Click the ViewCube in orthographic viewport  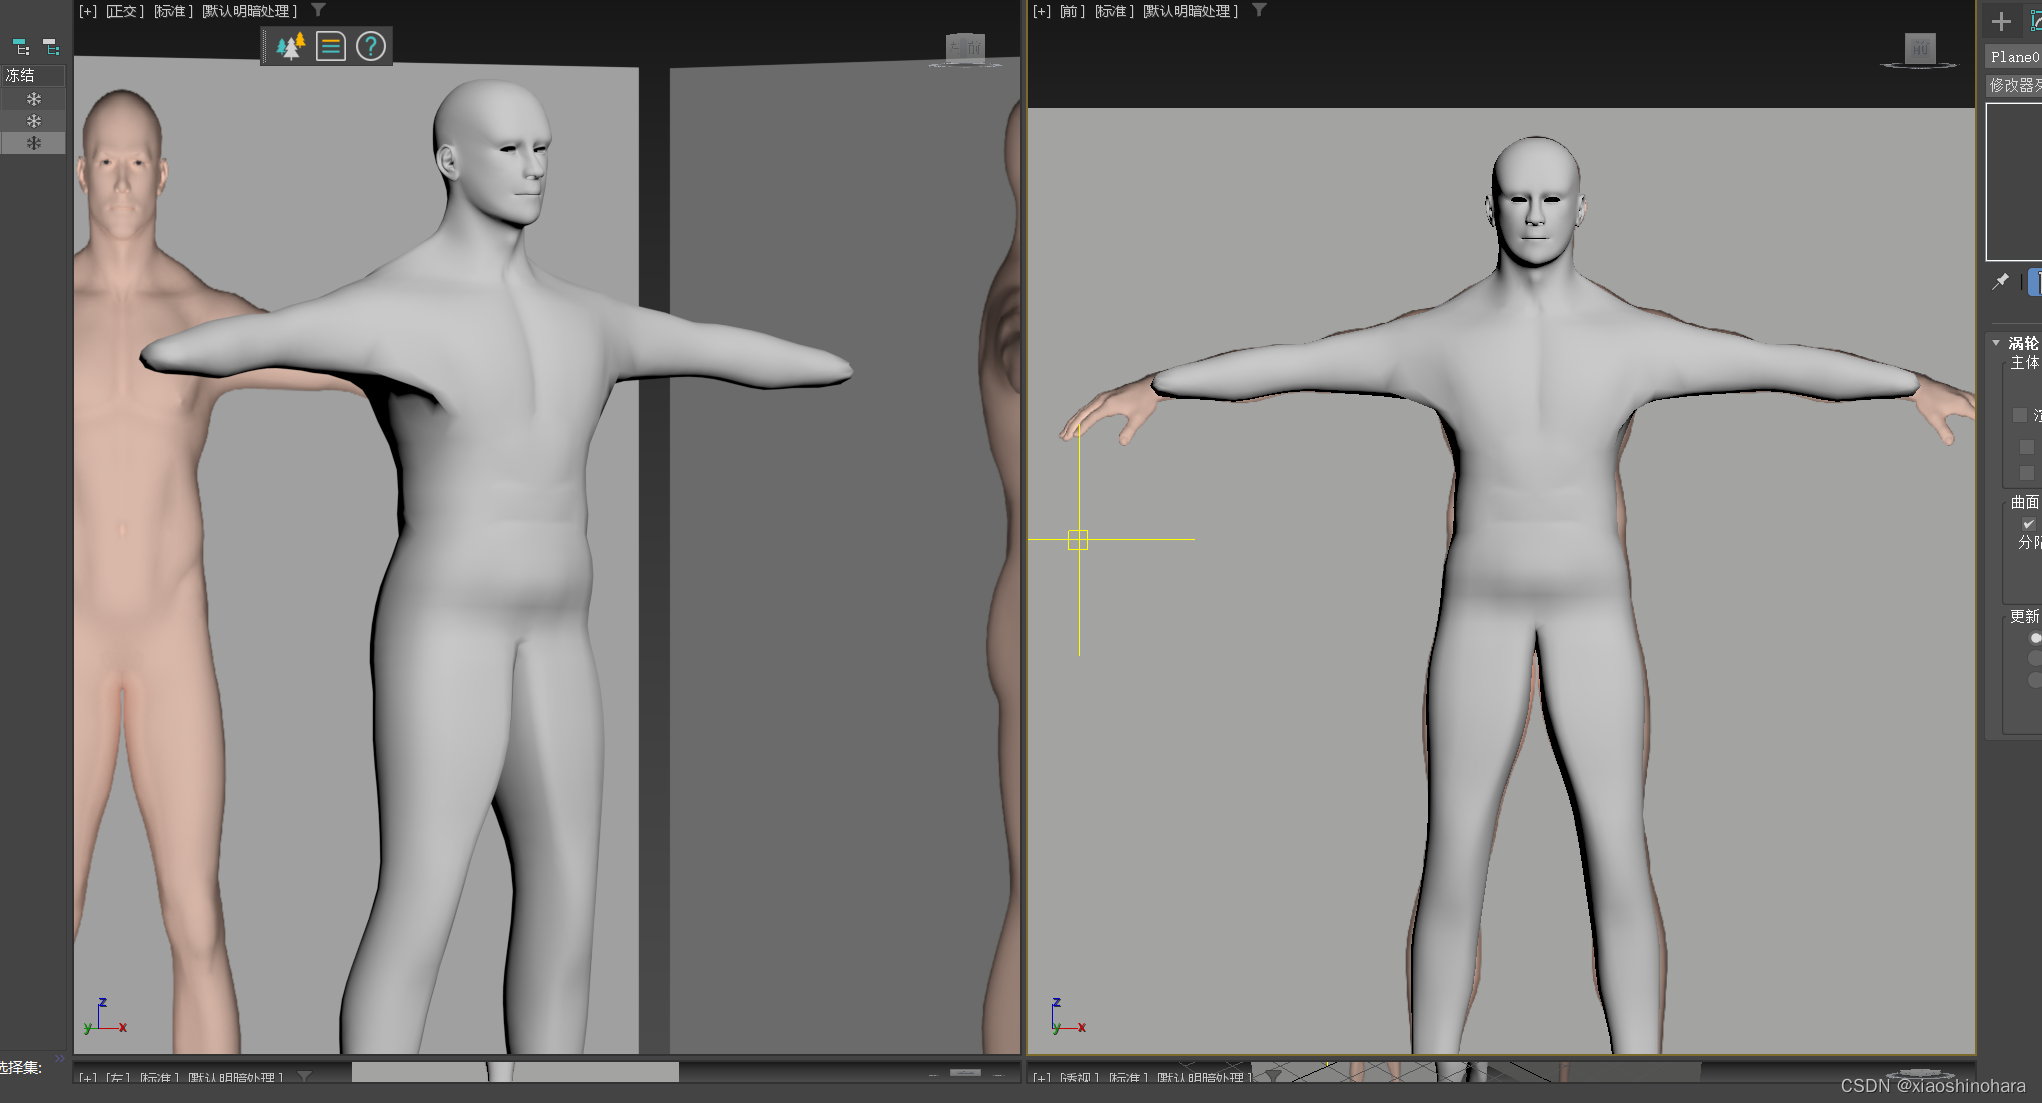click(x=965, y=48)
